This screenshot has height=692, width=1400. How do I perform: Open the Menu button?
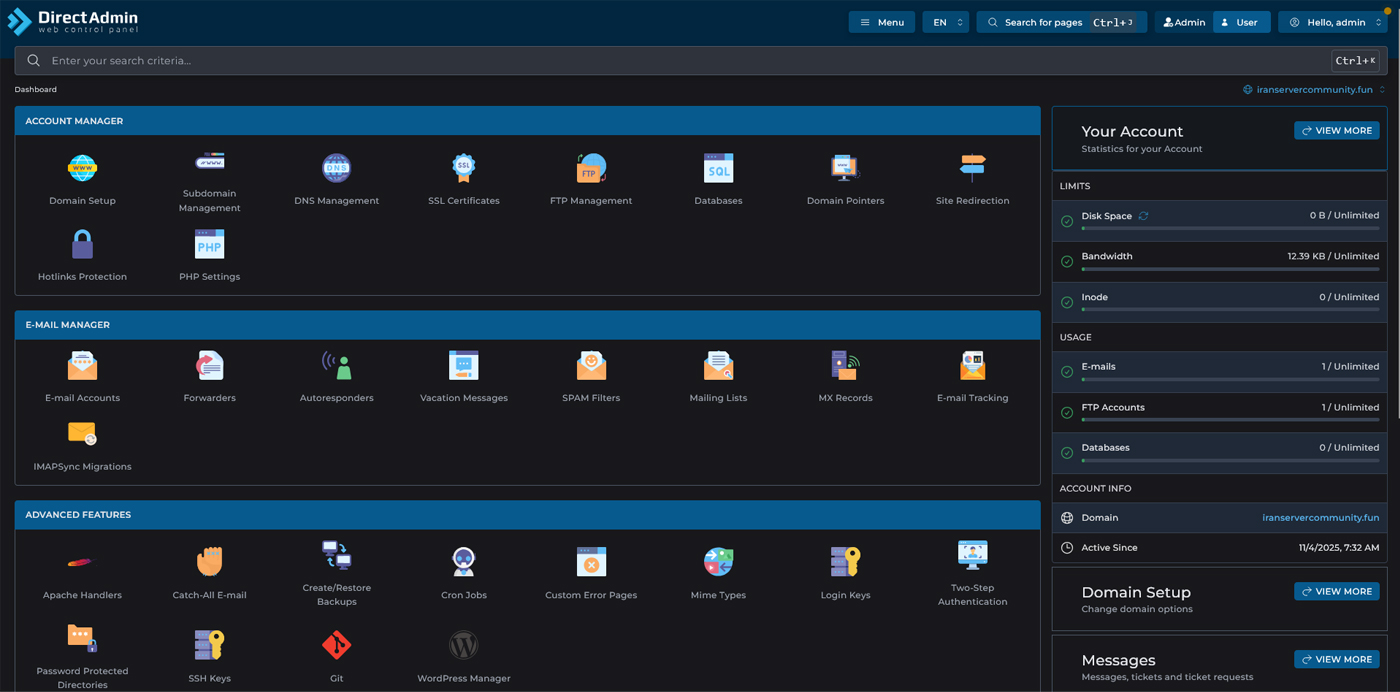coord(881,22)
